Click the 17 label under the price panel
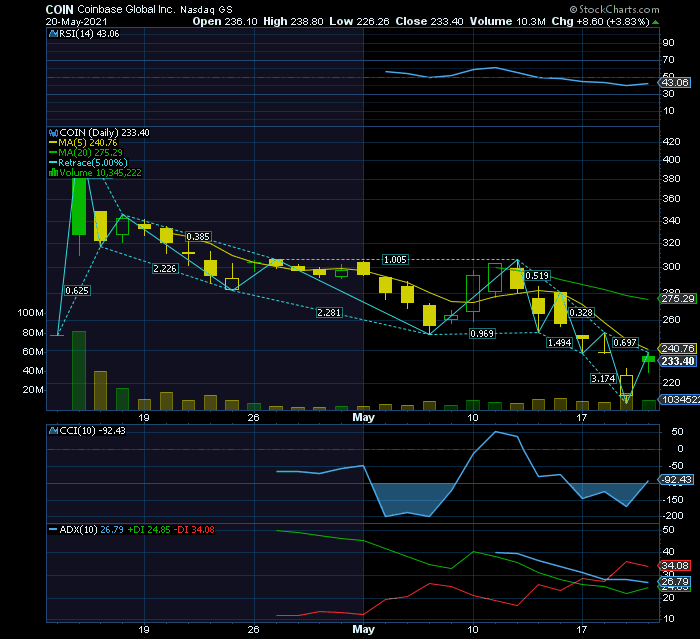The width and height of the screenshot is (700, 639). click(581, 418)
